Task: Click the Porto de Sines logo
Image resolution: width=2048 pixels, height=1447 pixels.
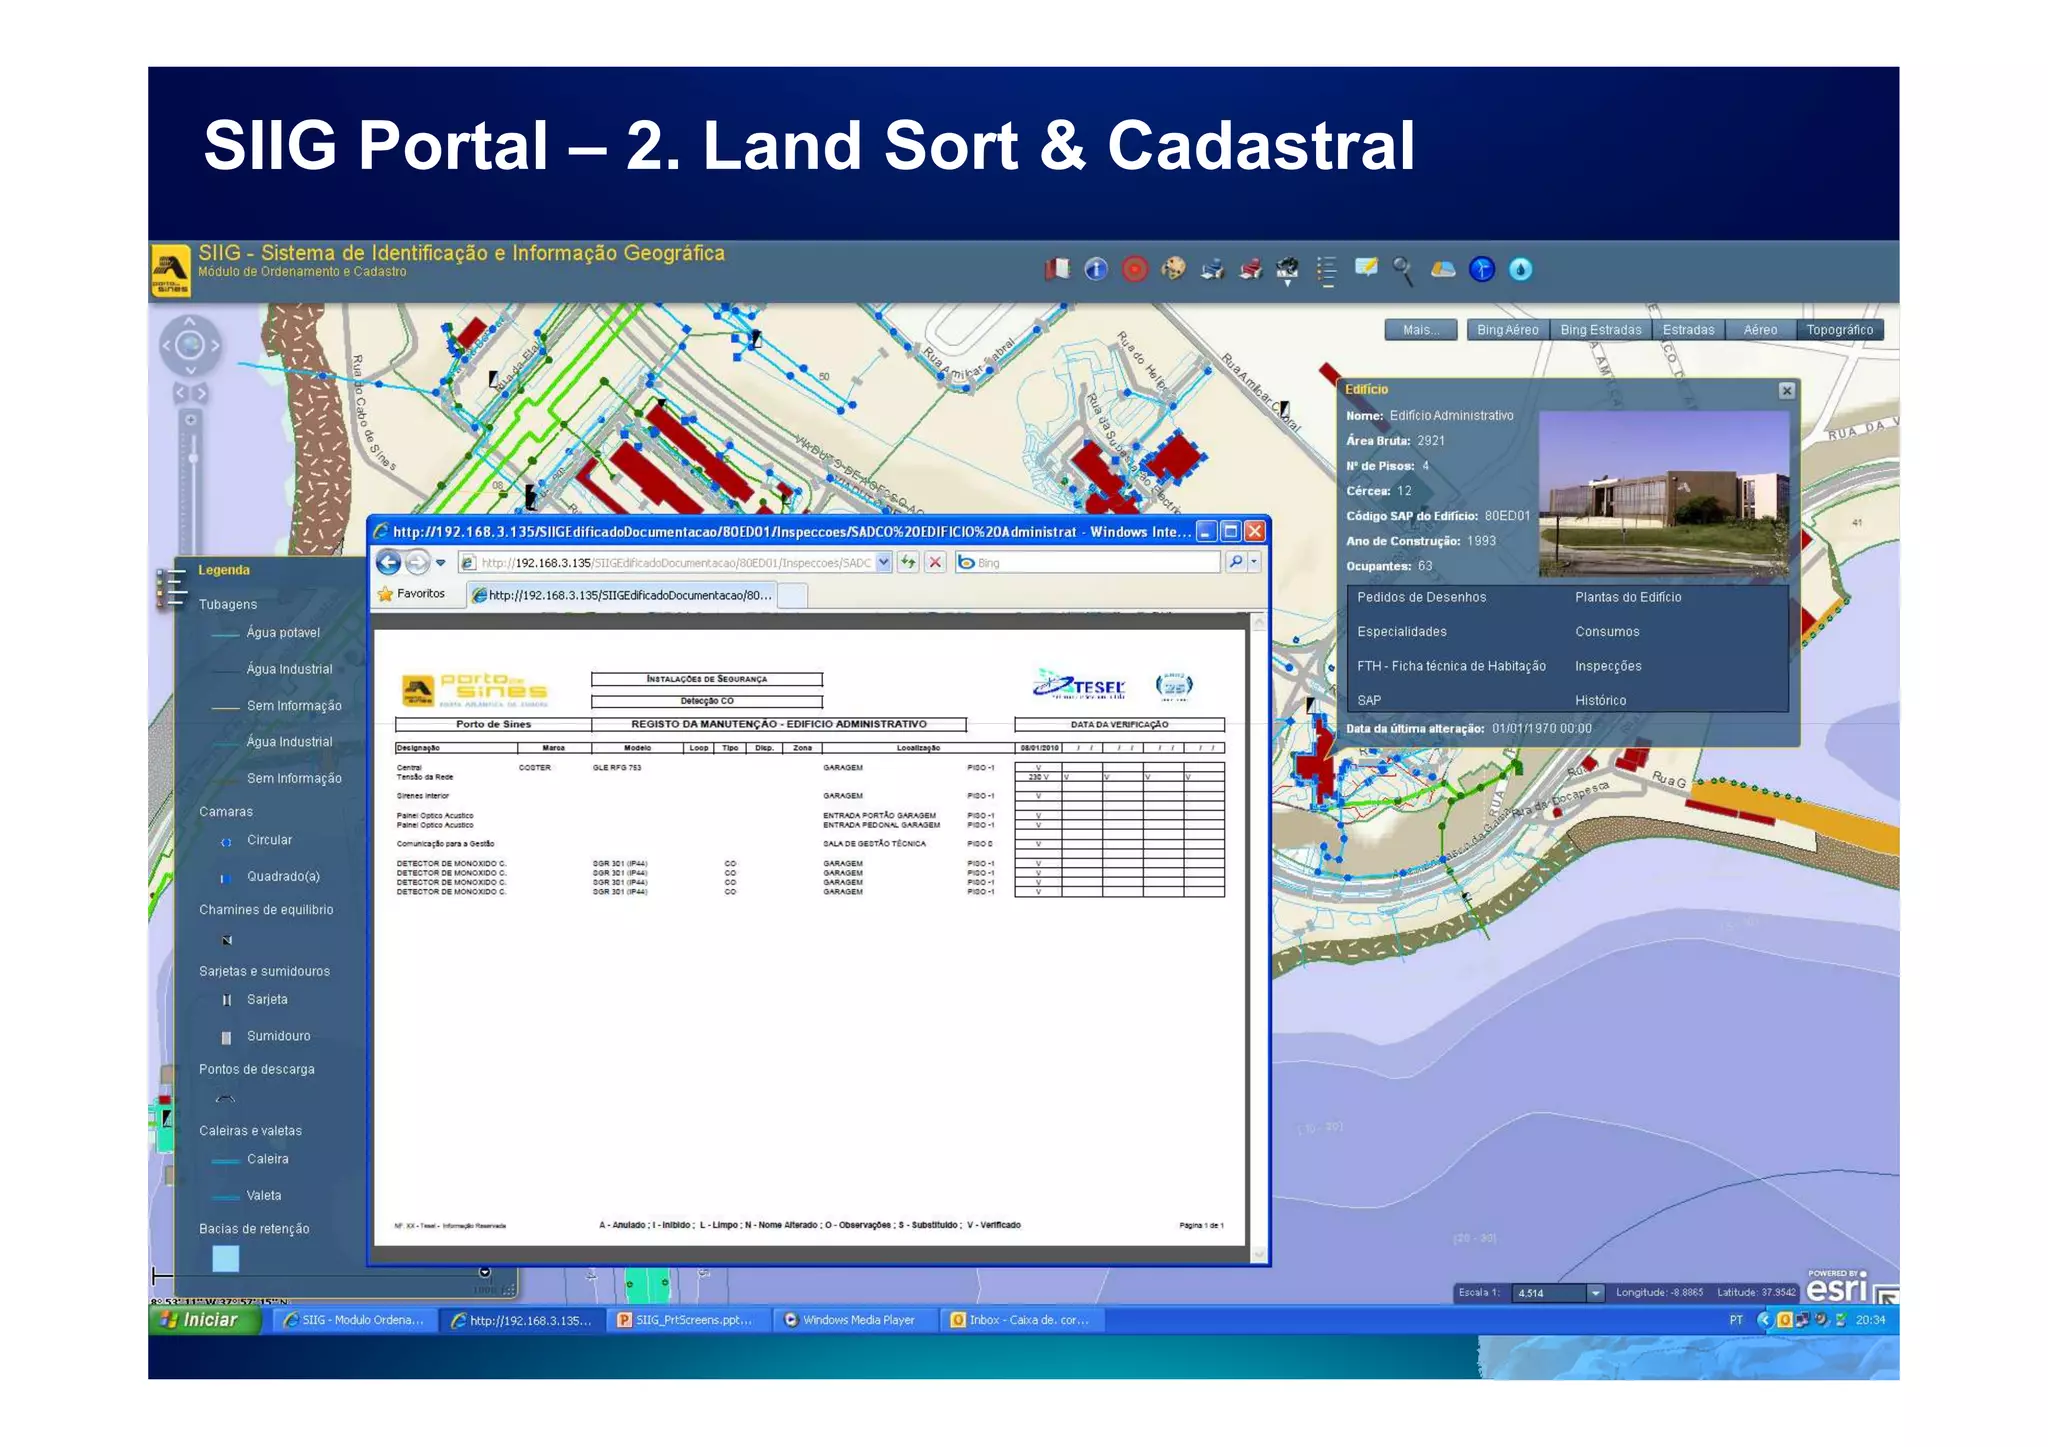Action: [170, 270]
